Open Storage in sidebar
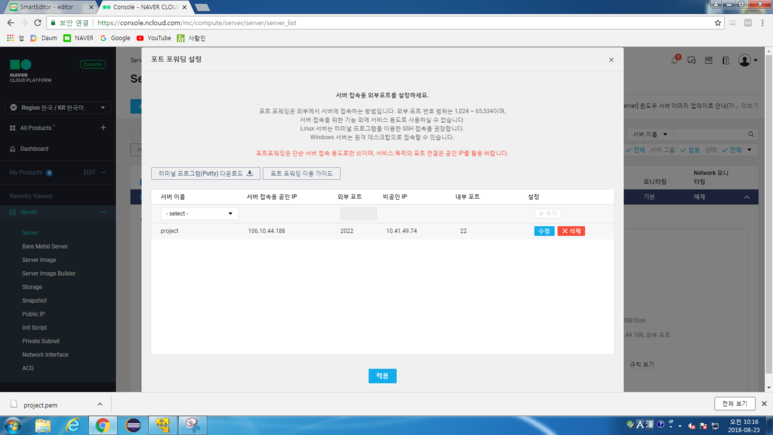Viewport: 773px width, 435px height. (x=32, y=287)
